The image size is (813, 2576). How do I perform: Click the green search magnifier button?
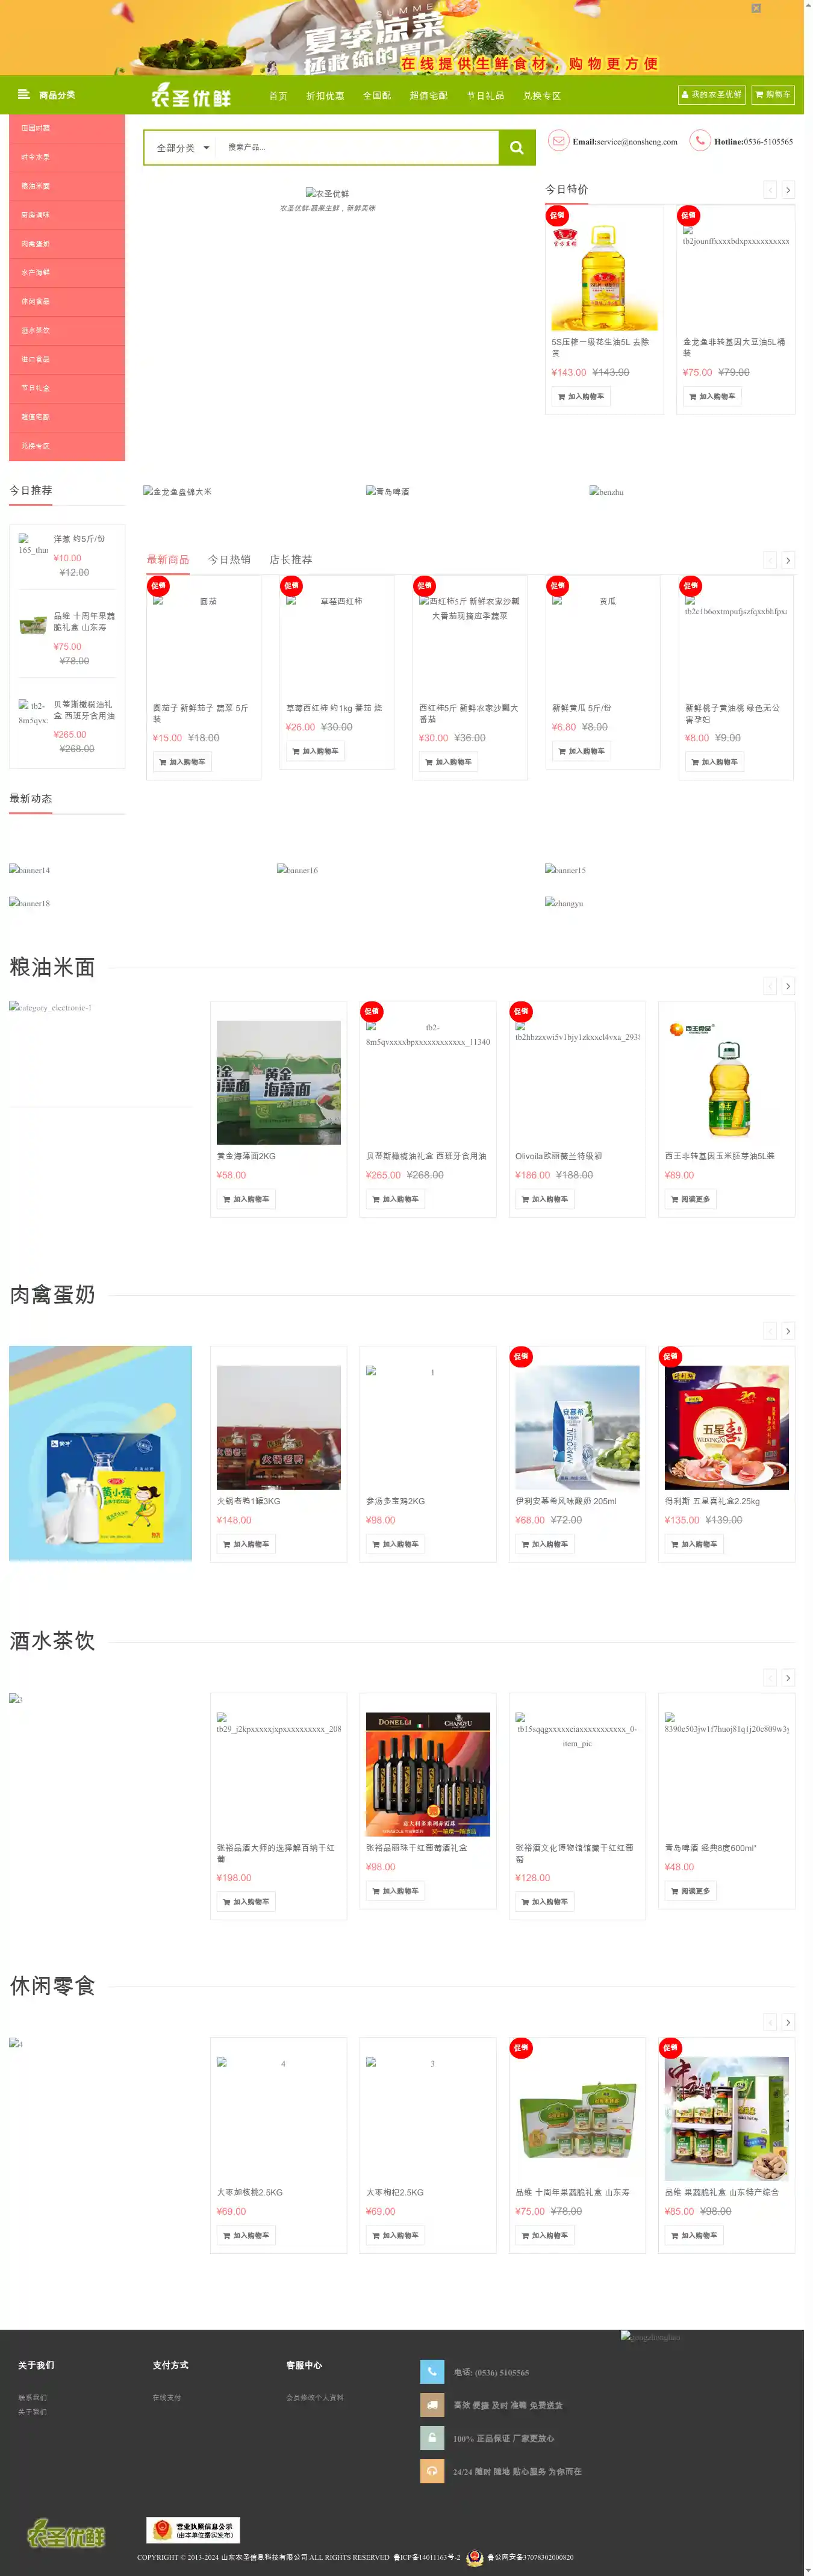[x=516, y=148]
